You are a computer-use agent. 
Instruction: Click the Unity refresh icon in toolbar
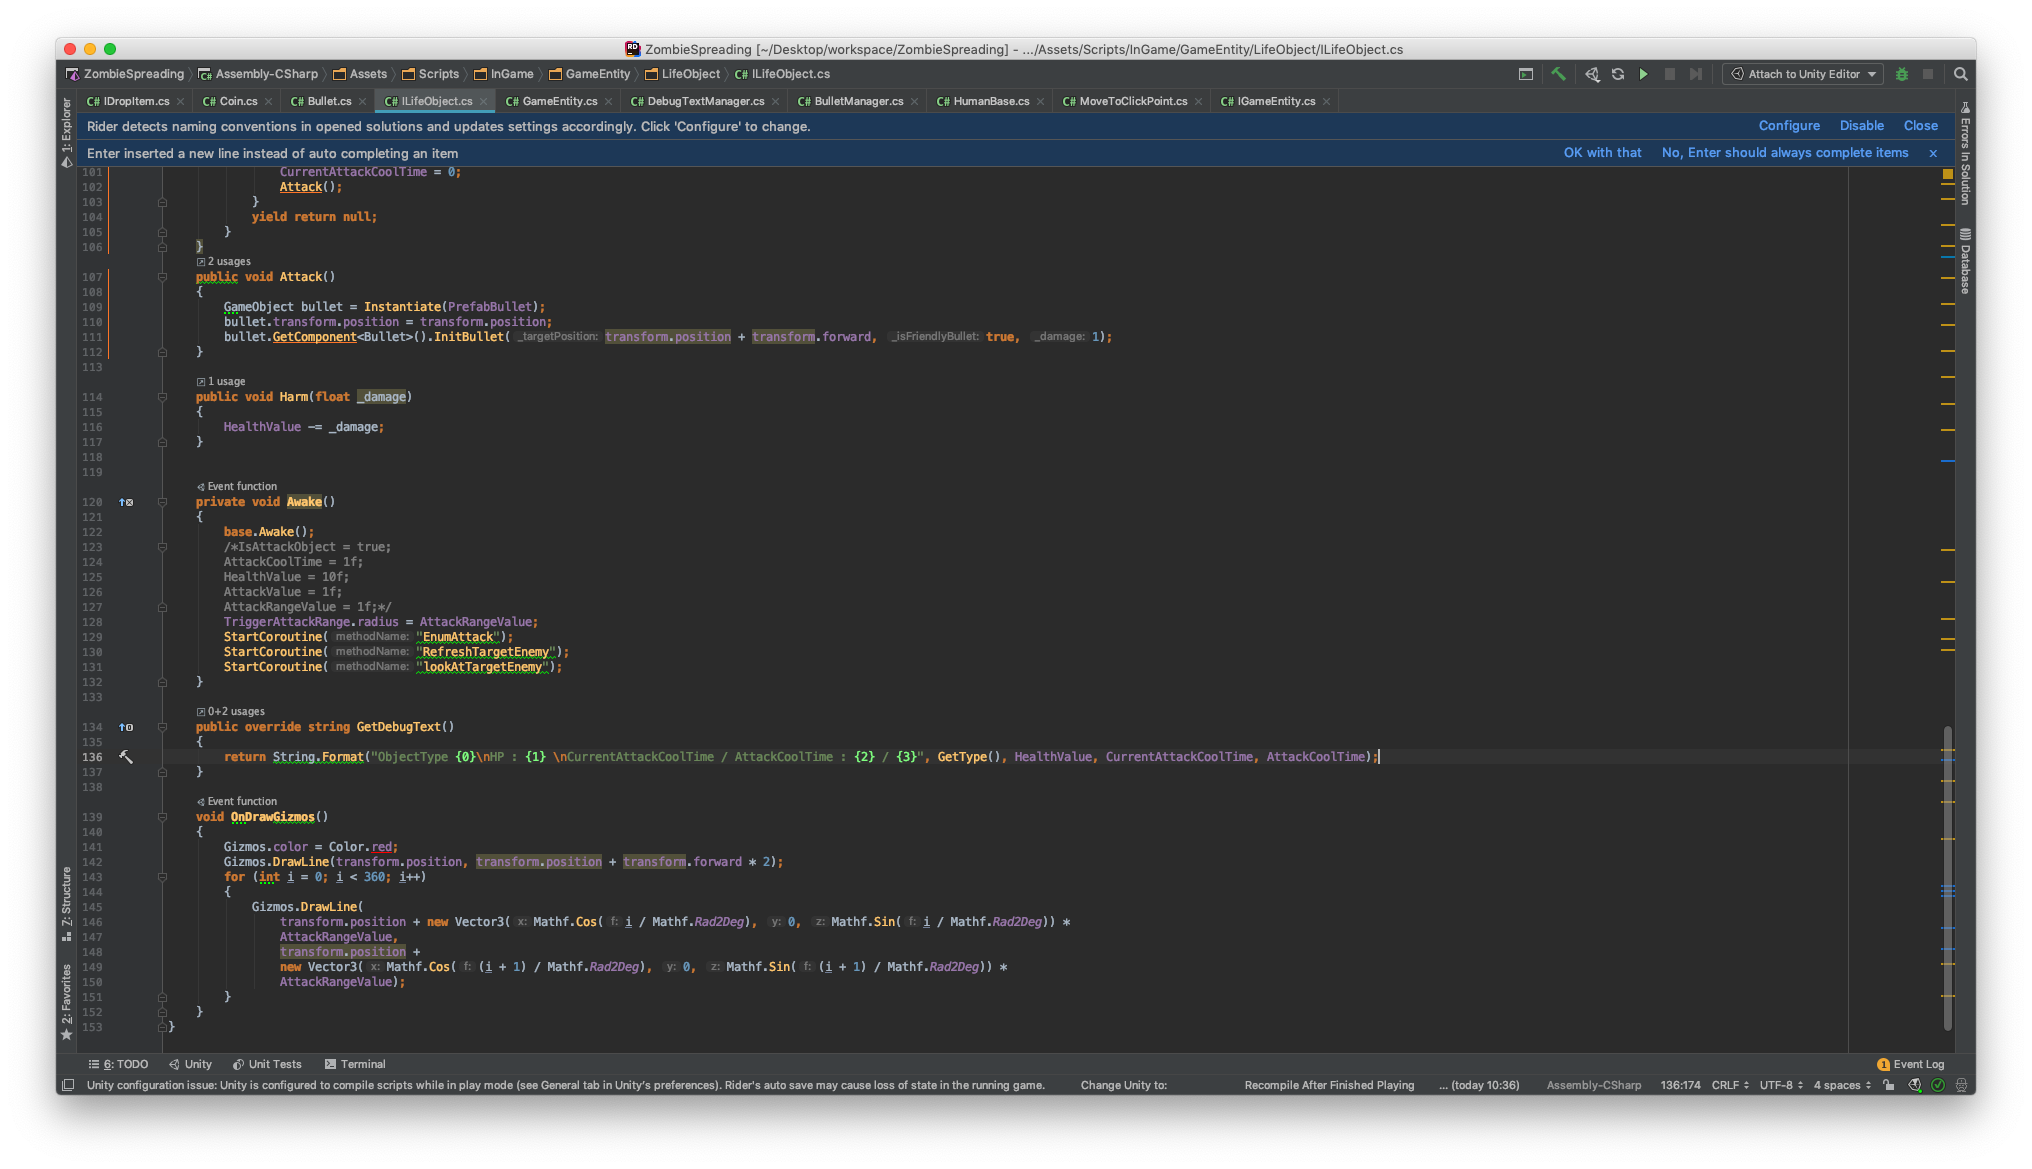tap(1618, 74)
